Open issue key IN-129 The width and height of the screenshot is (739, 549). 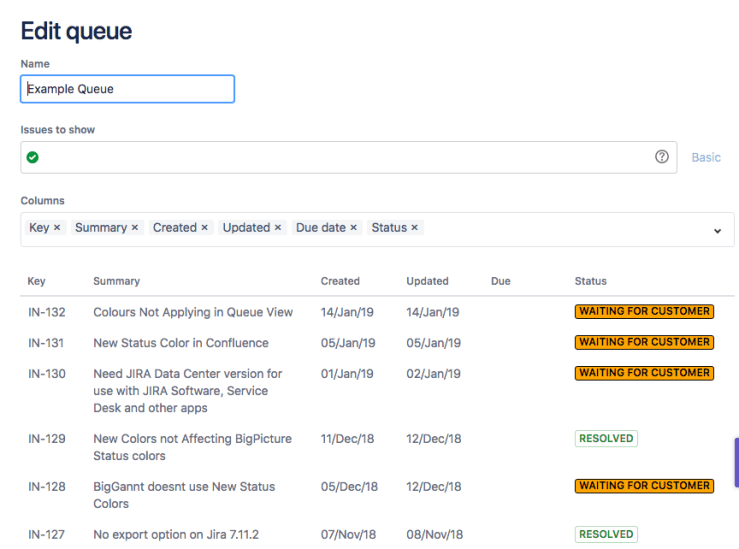click(x=46, y=439)
